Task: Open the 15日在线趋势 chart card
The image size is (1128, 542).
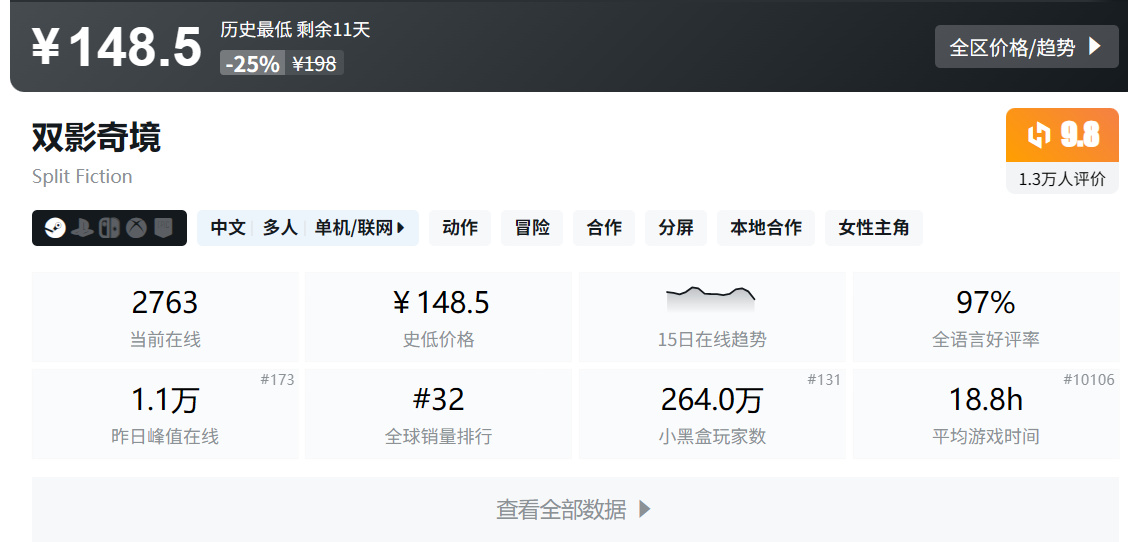Action: point(712,317)
